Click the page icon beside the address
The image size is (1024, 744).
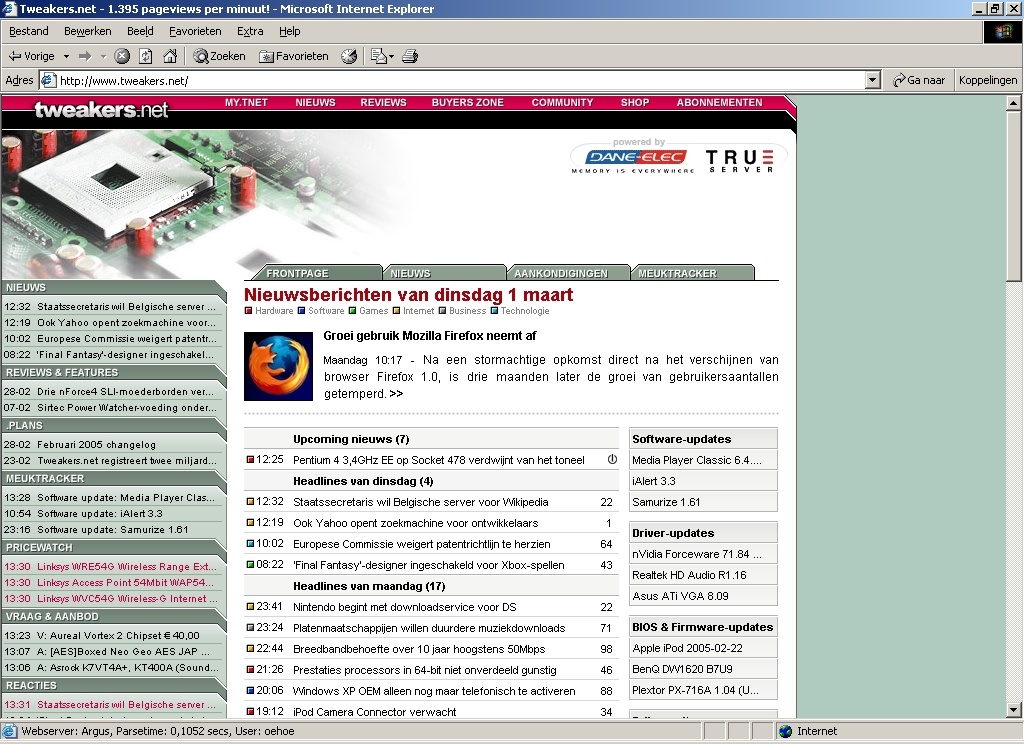point(48,80)
